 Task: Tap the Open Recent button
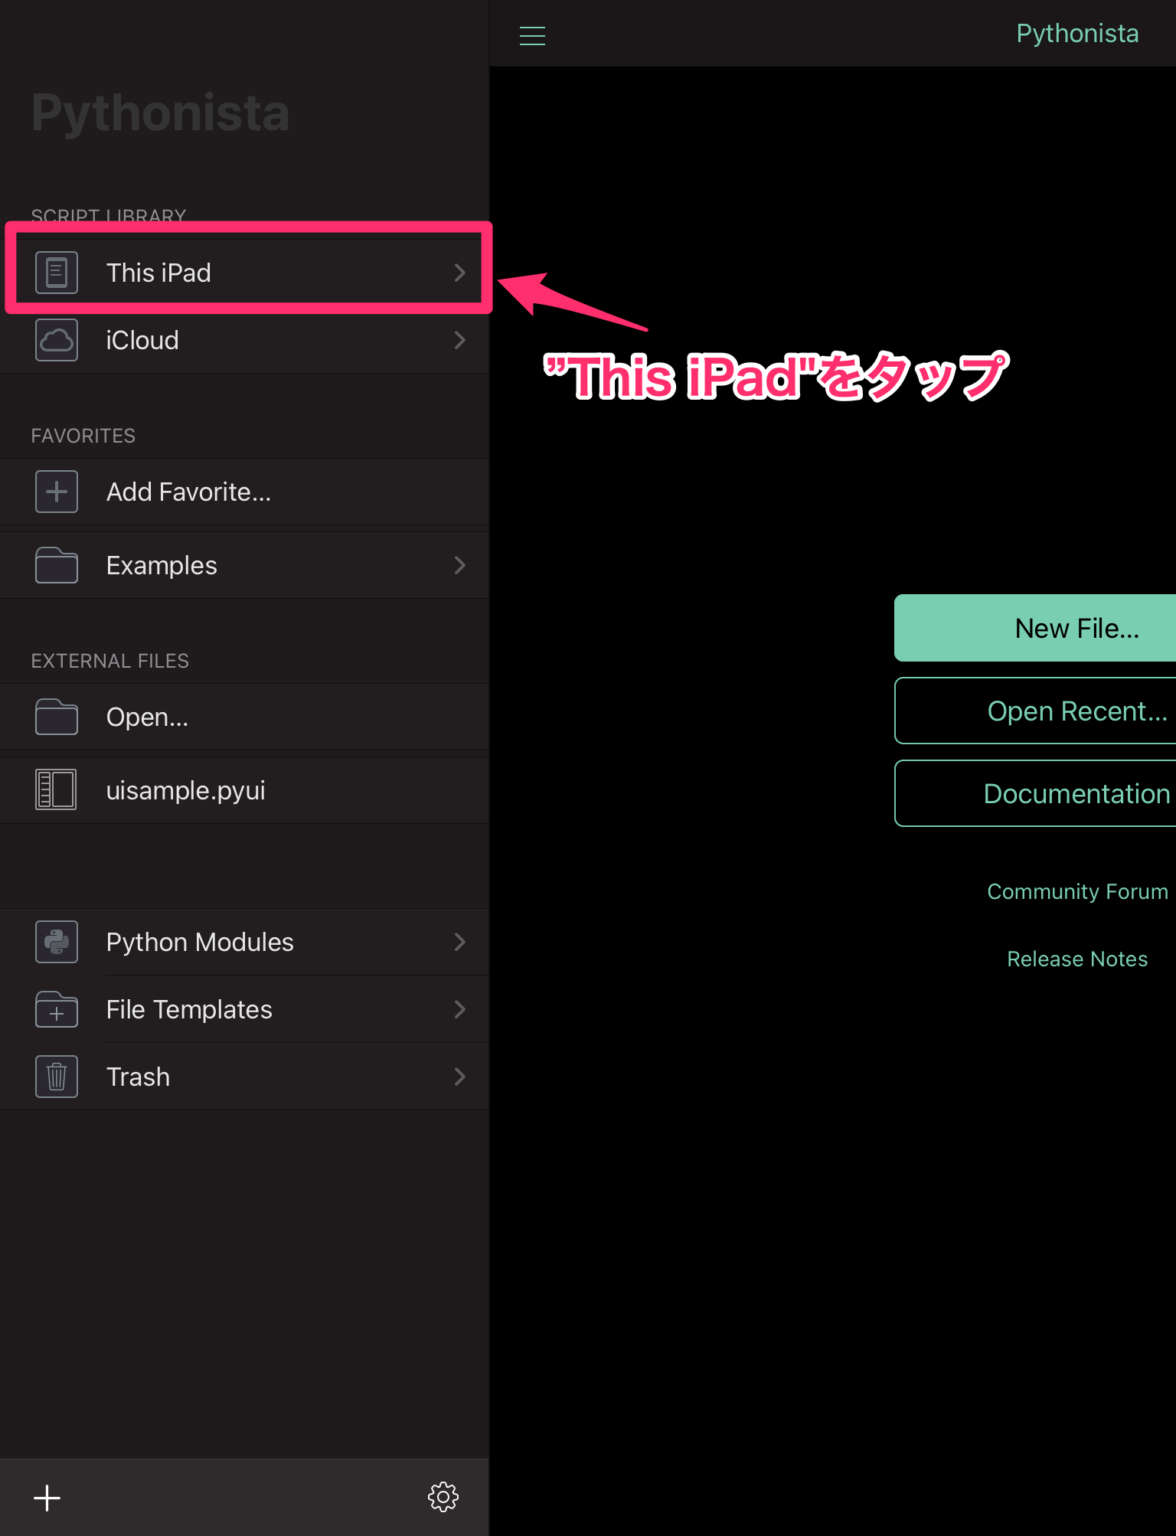tap(1077, 711)
